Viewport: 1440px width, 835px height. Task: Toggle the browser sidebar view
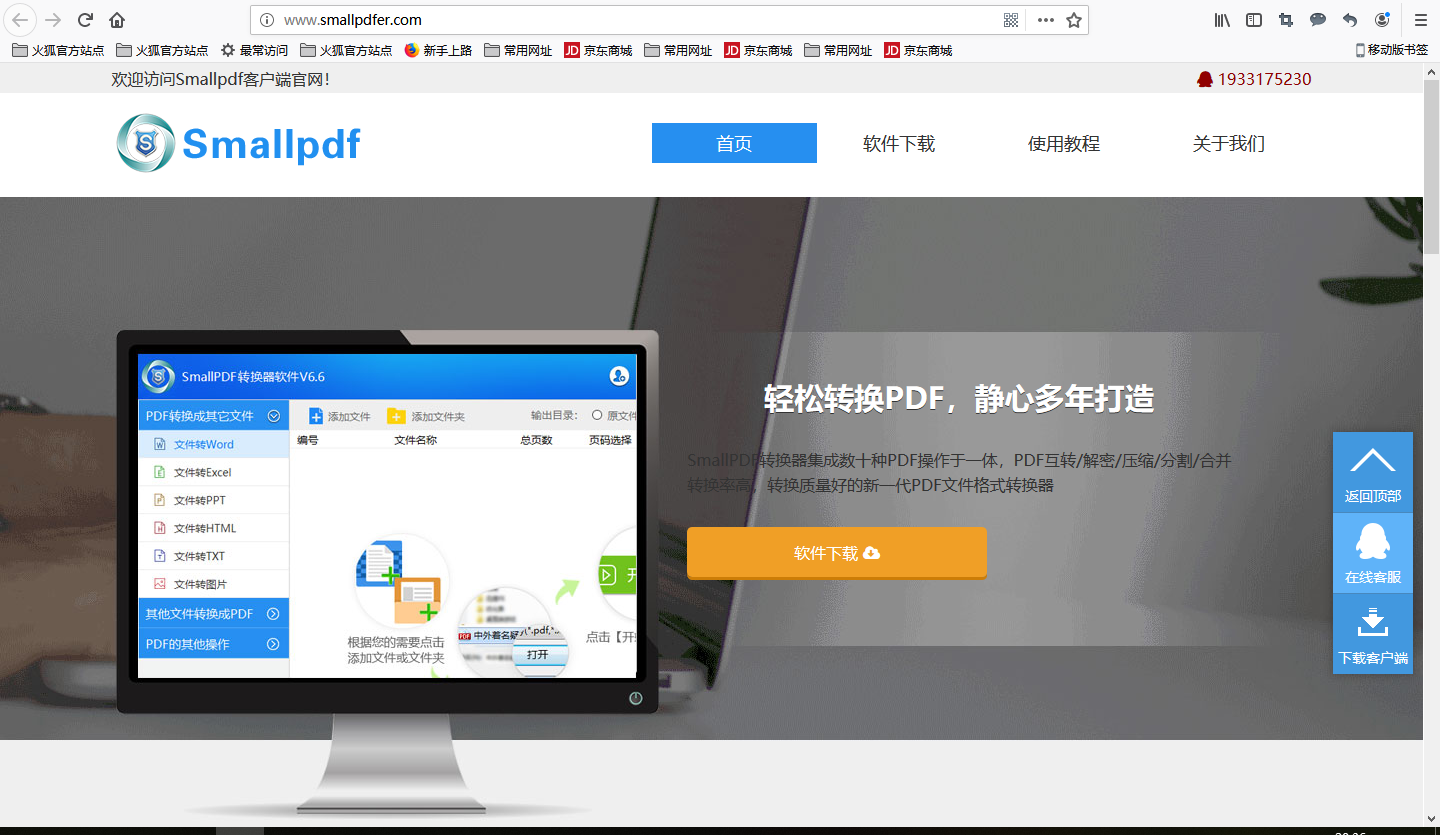tap(1254, 20)
